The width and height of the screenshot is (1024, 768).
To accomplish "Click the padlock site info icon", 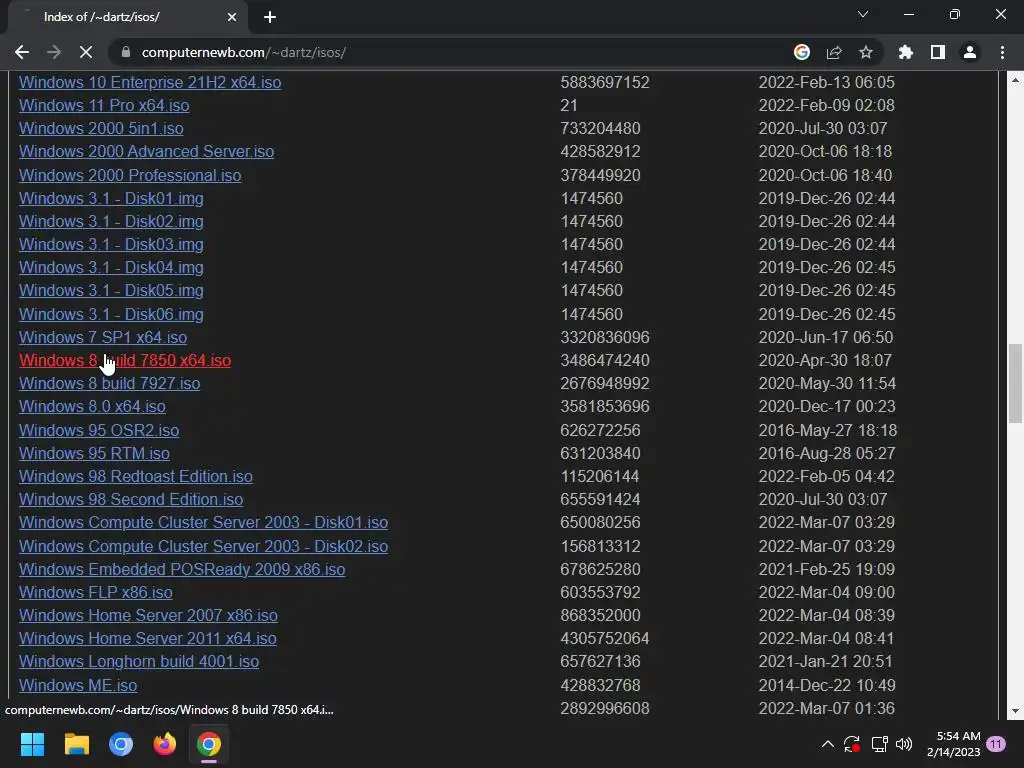I will click(126, 52).
